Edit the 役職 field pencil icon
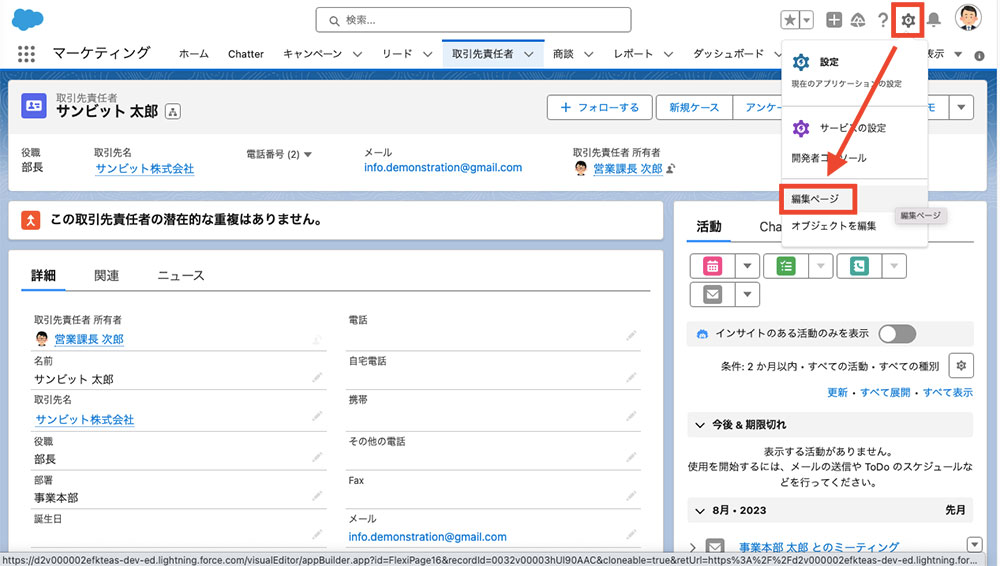Viewport: 1000px width, 566px height. (x=316, y=458)
